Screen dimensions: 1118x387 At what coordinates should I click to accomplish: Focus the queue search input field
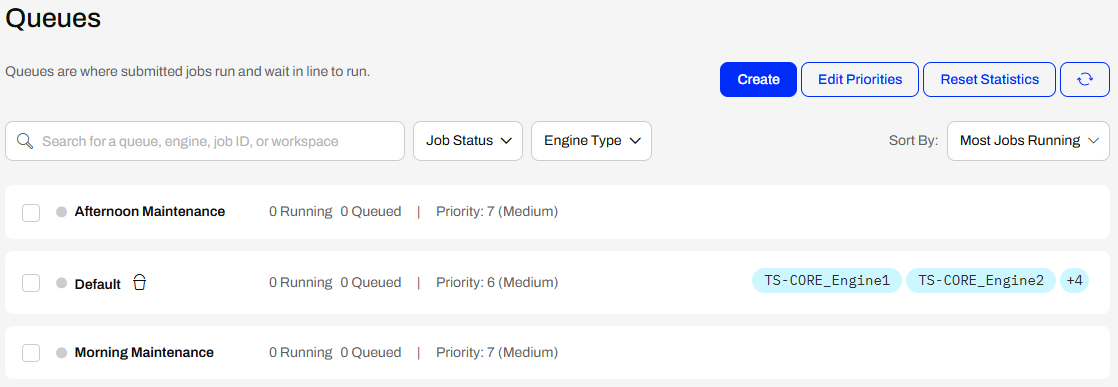pos(205,141)
